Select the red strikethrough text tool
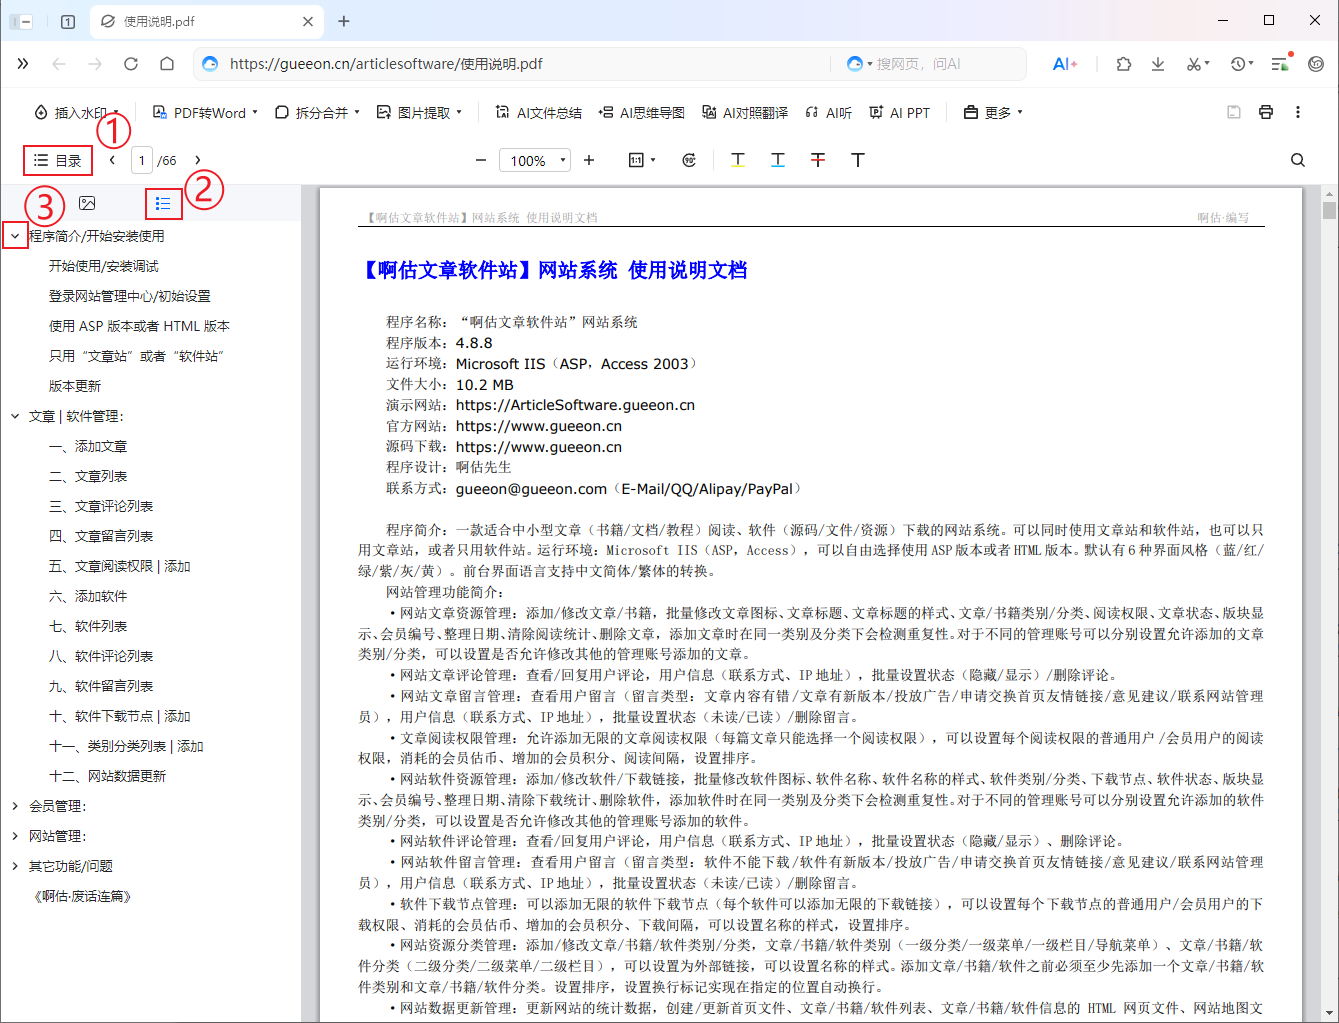The image size is (1339, 1023). [x=818, y=160]
